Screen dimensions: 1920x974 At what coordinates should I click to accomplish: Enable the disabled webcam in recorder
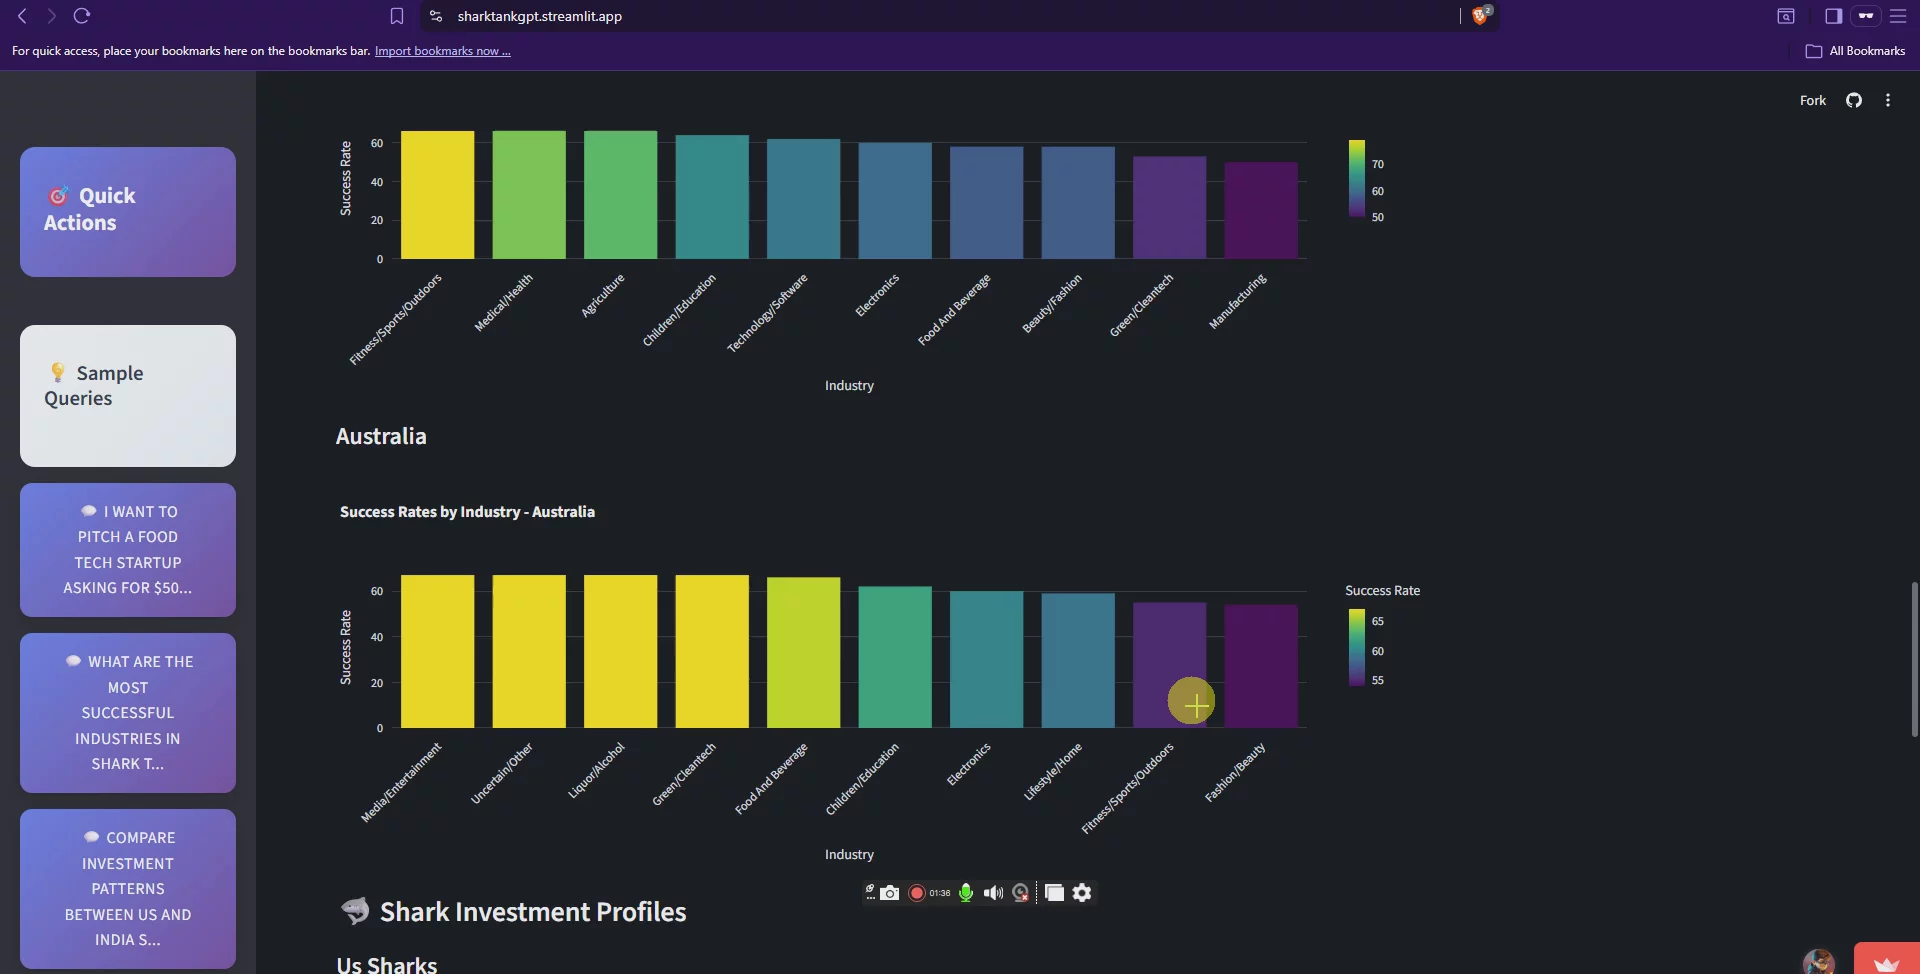pyautogui.click(x=1020, y=893)
